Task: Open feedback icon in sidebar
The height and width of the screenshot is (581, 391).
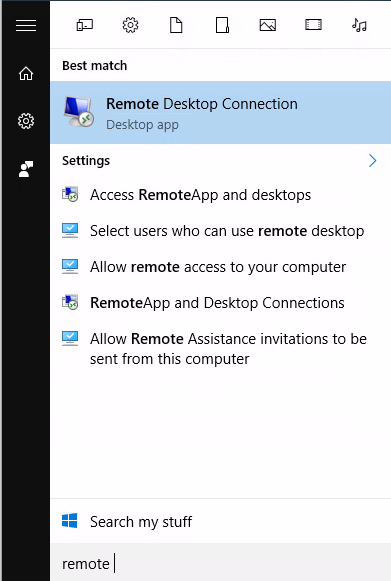Action: pos(26,169)
